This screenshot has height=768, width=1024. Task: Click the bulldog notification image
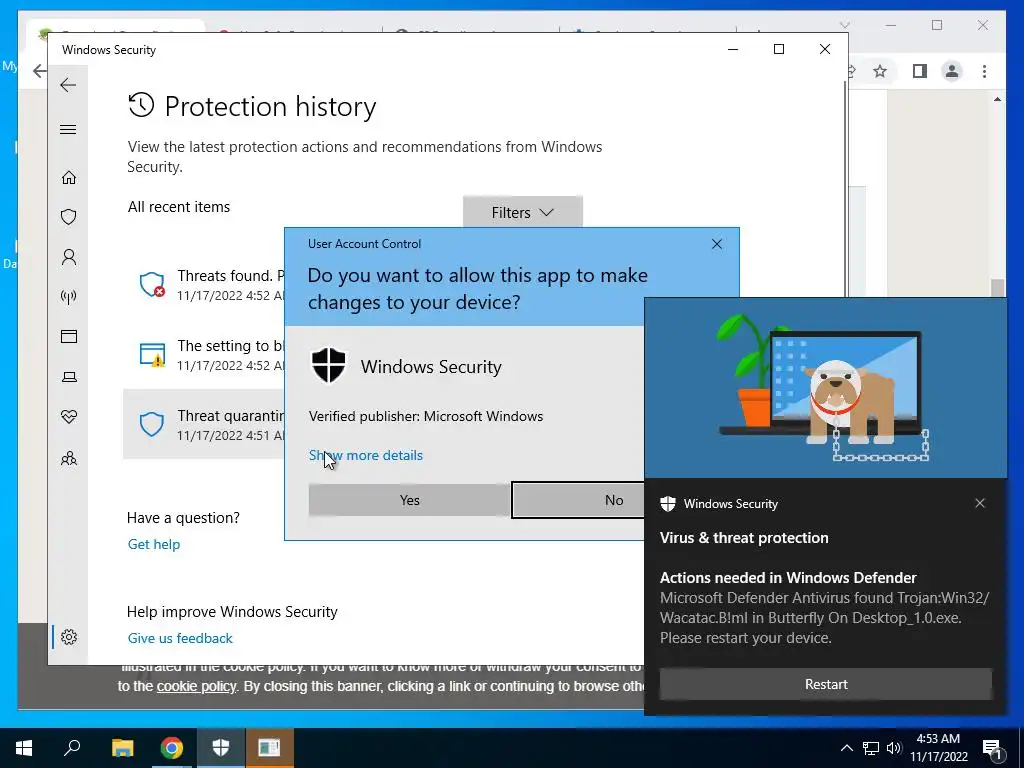(825, 388)
